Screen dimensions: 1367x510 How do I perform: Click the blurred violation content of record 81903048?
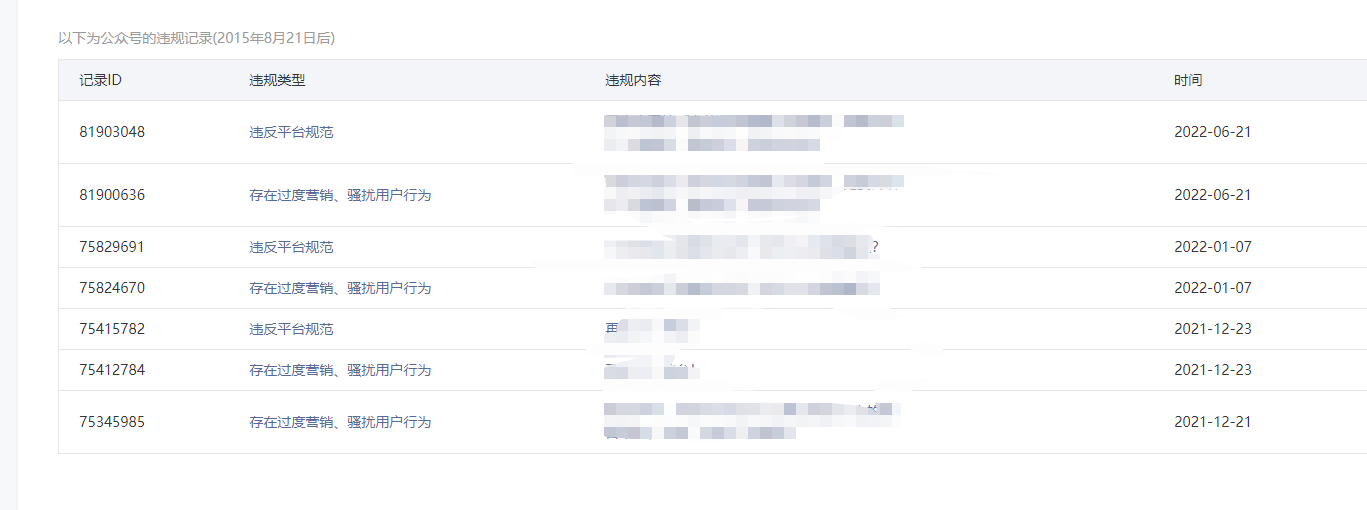[753, 132]
